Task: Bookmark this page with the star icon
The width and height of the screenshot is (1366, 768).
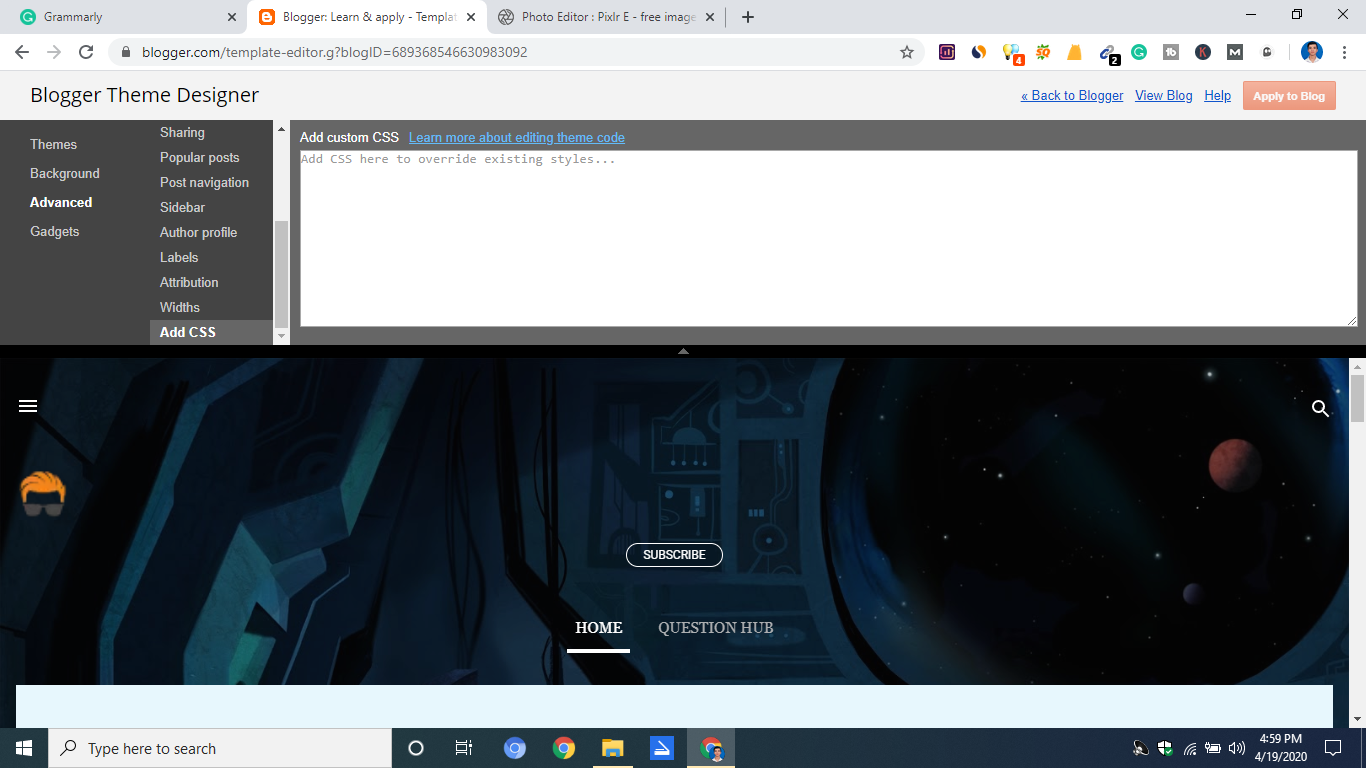Action: pos(907,52)
